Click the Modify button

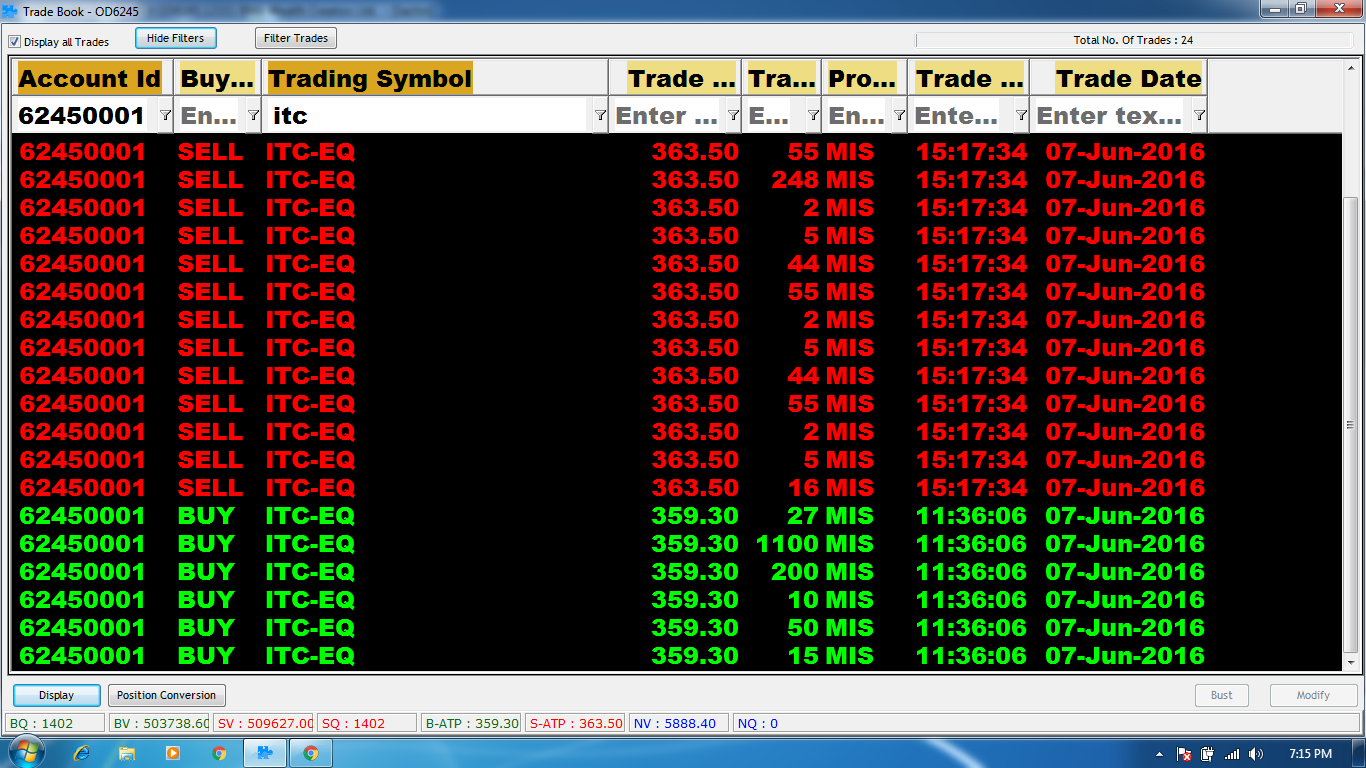click(1313, 695)
